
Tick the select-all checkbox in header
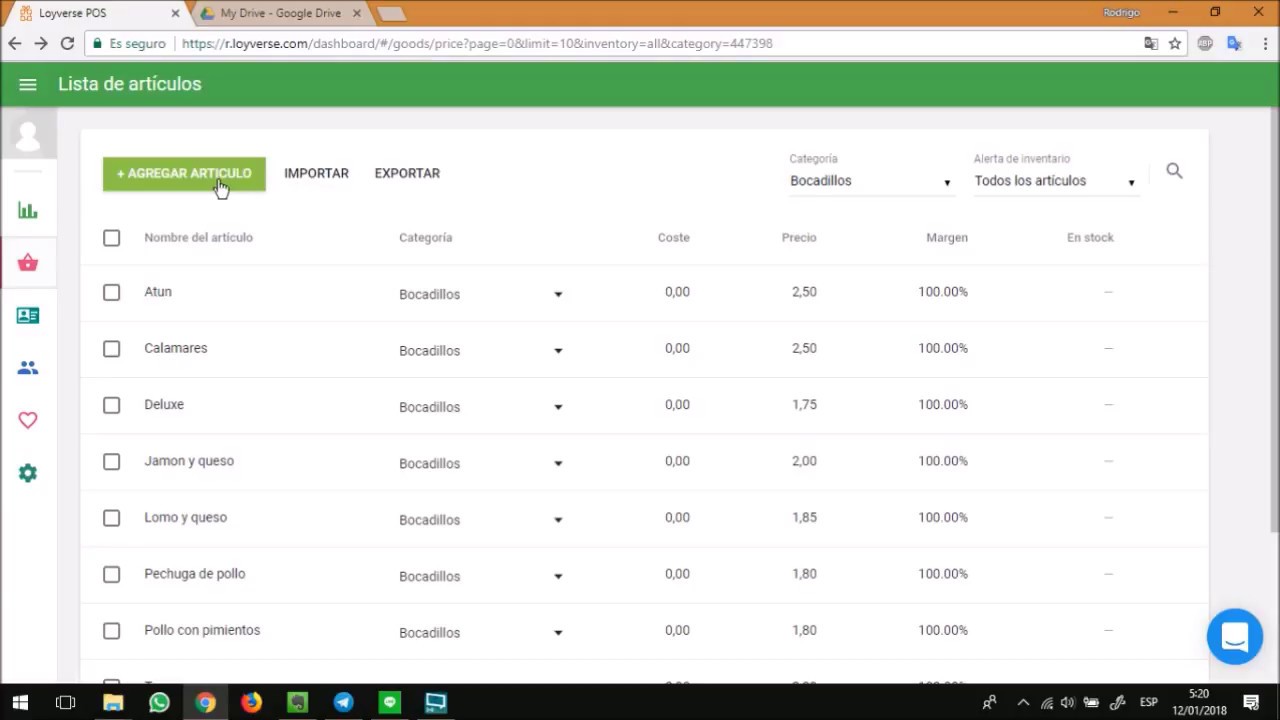pyautogui.click(x=111, y=238)
